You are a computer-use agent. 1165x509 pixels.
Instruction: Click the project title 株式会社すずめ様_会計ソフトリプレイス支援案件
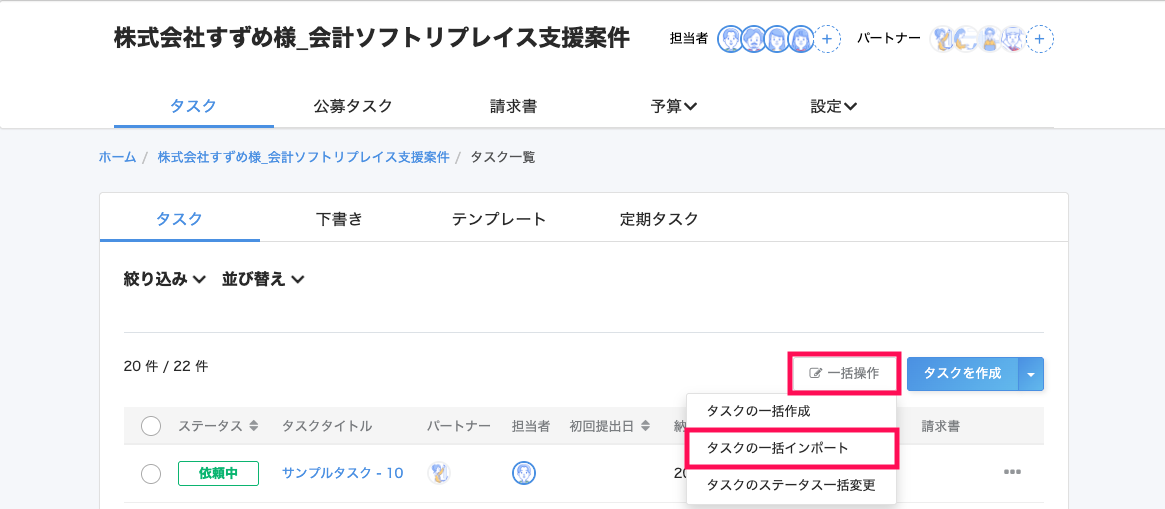(x=371, y=38)
